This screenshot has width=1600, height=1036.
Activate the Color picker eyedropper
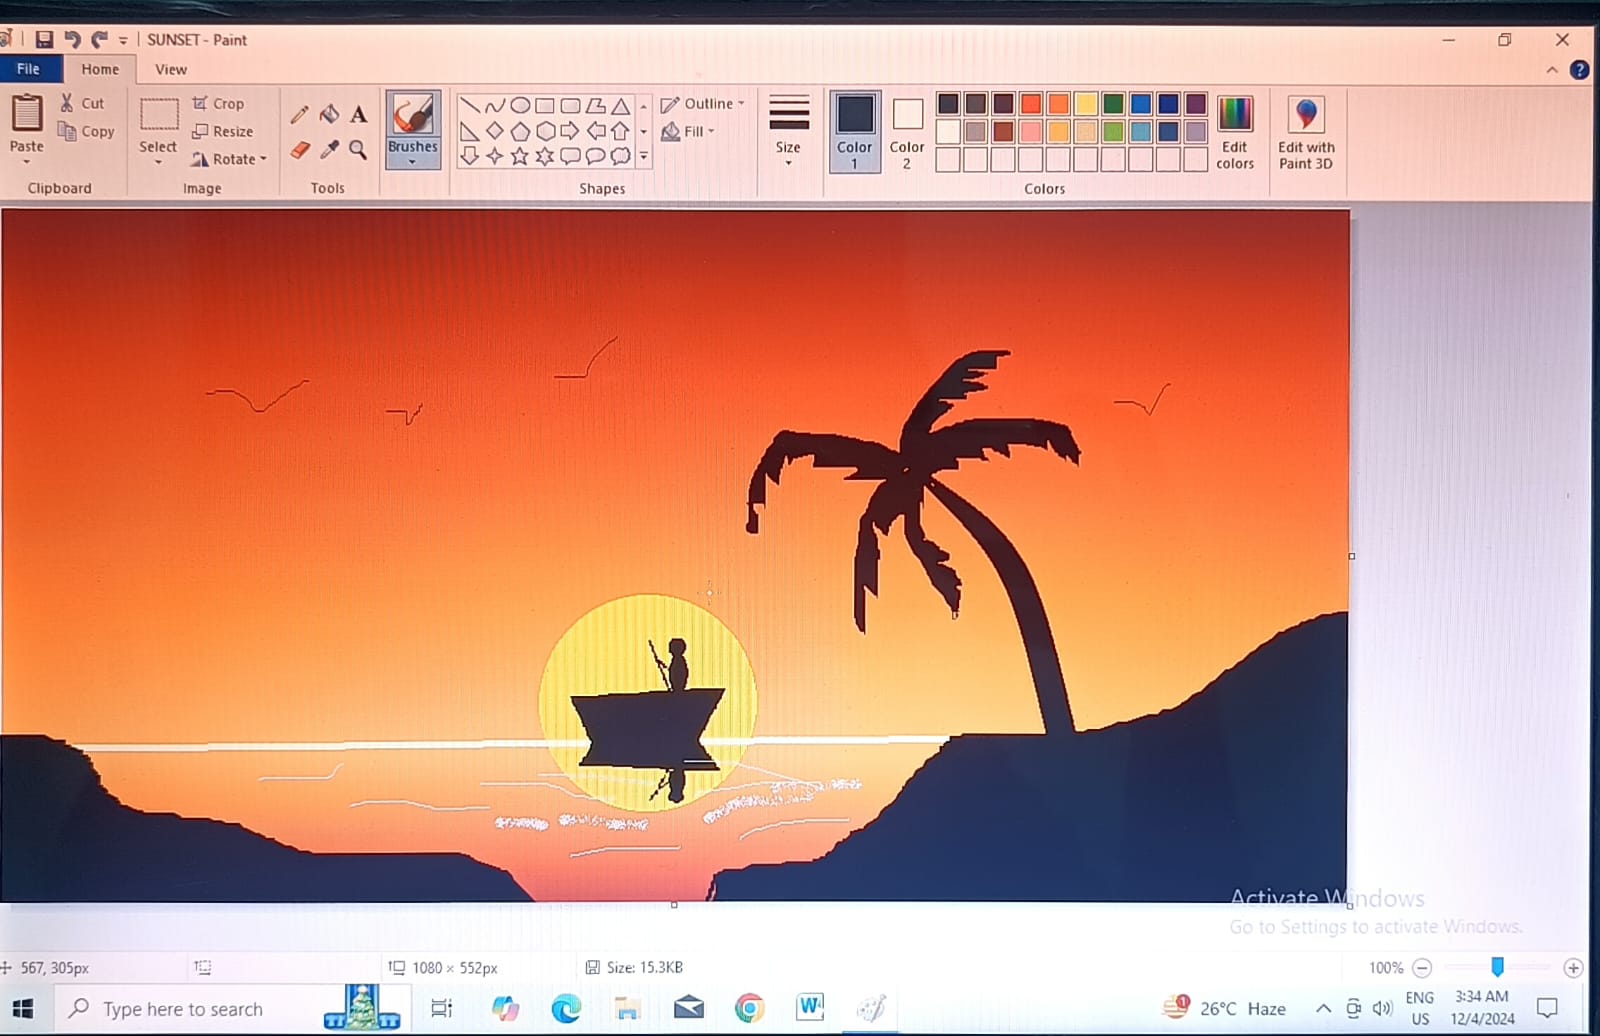(x=329, y=150)
